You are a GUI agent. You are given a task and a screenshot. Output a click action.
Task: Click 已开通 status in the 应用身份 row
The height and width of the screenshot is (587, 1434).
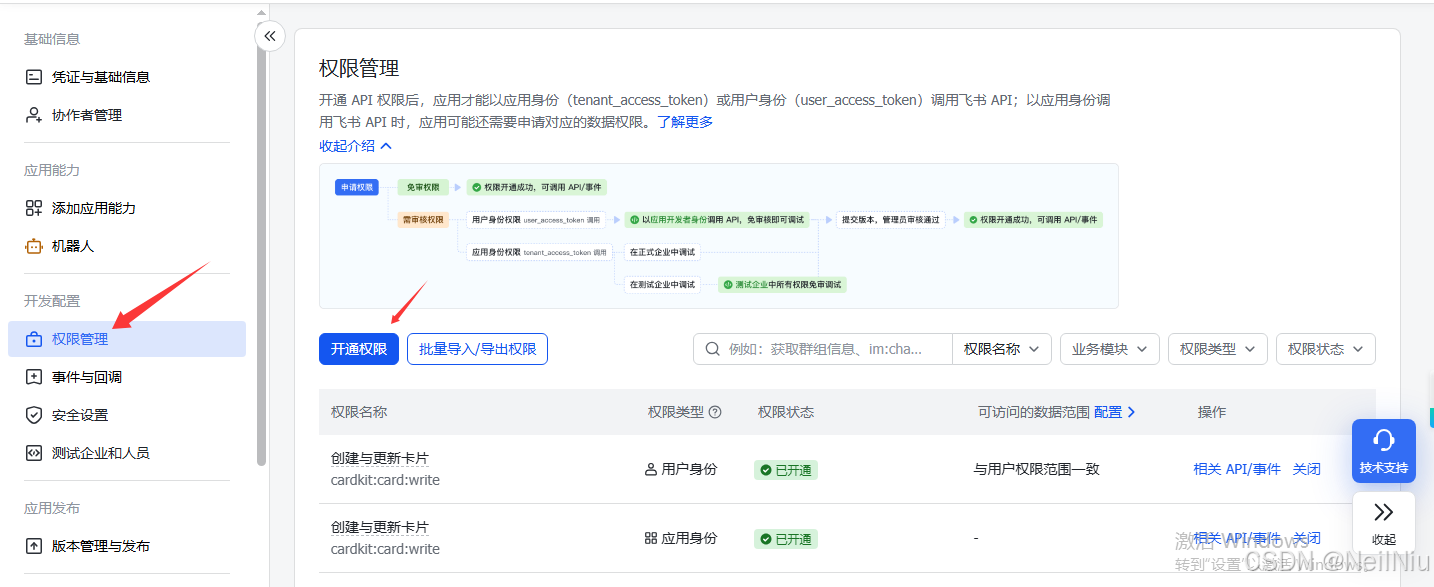(786, 539)
